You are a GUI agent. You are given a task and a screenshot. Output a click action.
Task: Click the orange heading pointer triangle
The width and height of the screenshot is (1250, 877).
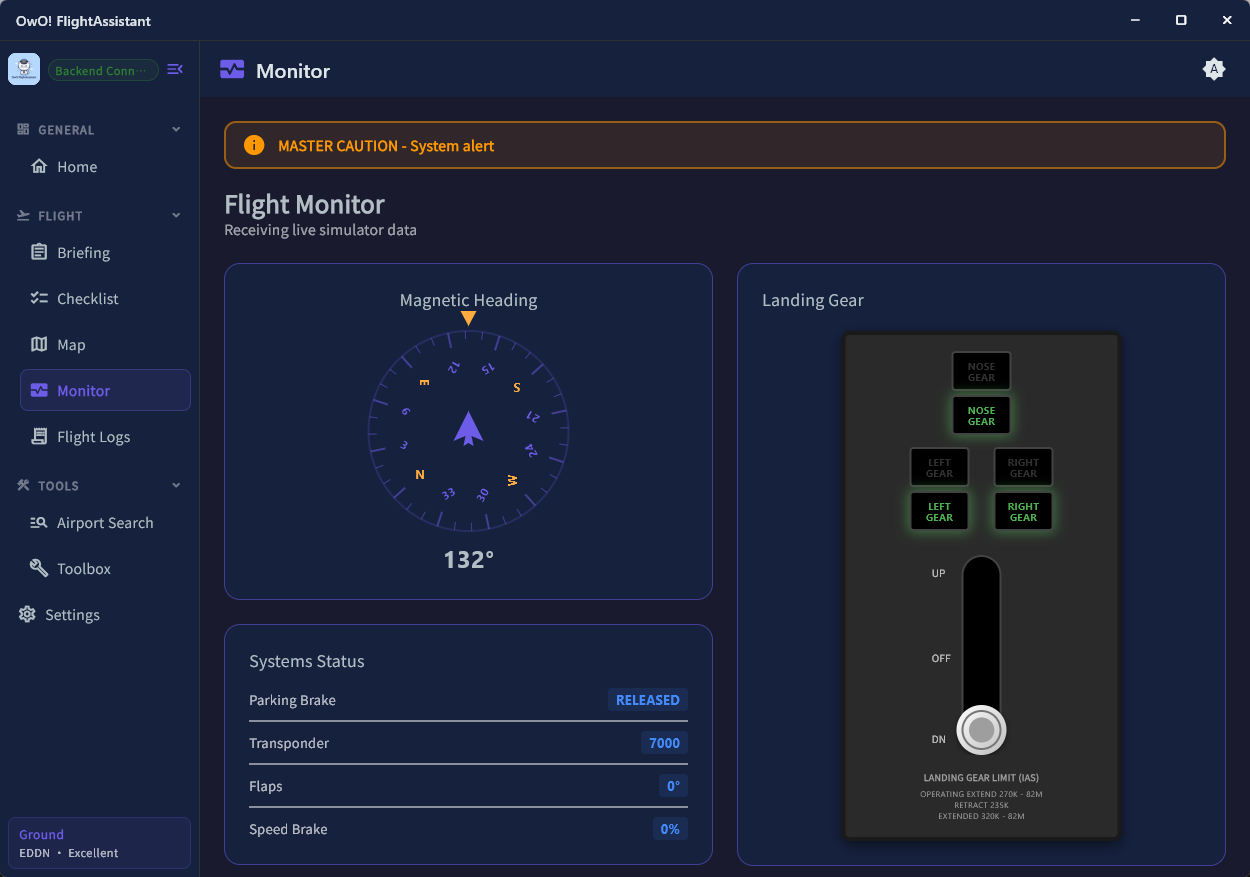pyautogui.click(x=468, y=318)
